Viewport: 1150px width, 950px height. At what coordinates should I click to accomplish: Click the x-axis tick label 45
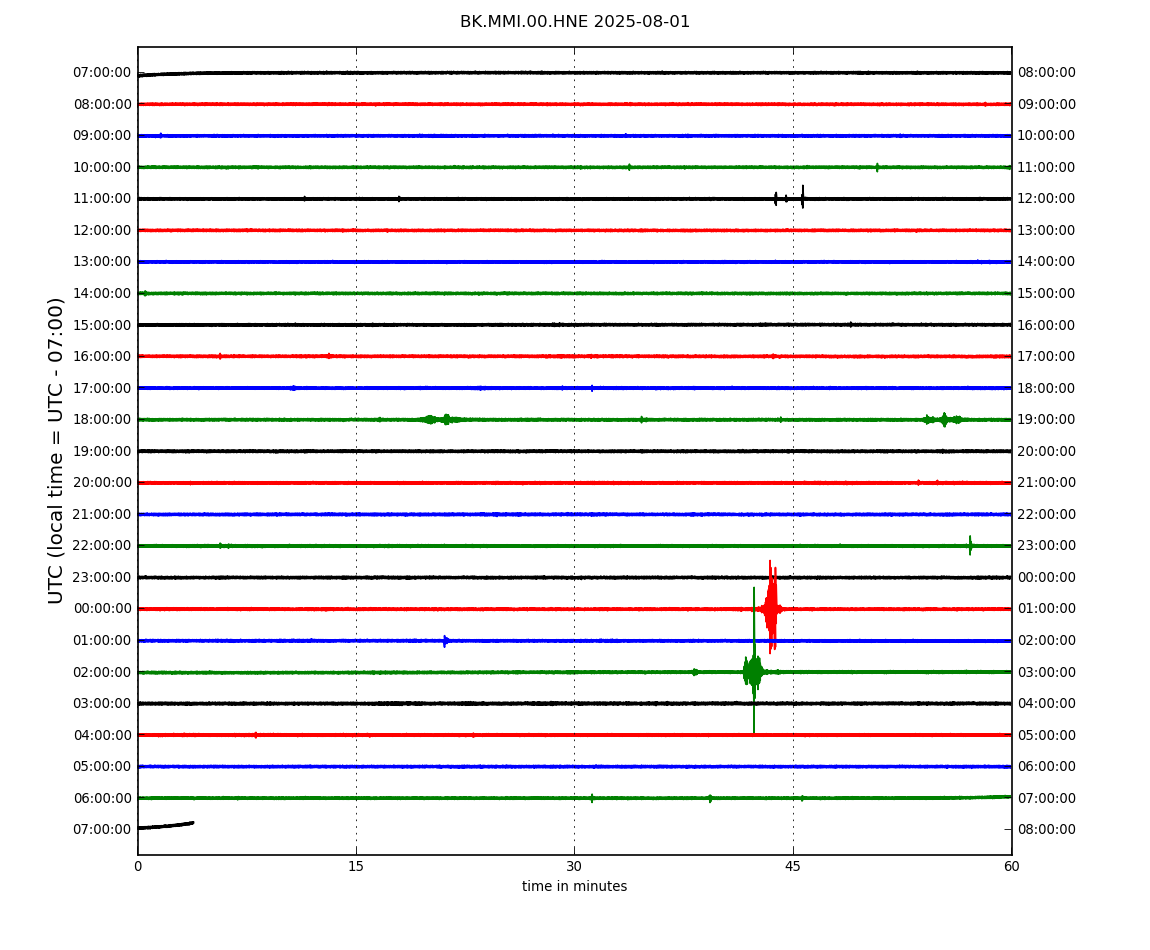click(793, 866)
